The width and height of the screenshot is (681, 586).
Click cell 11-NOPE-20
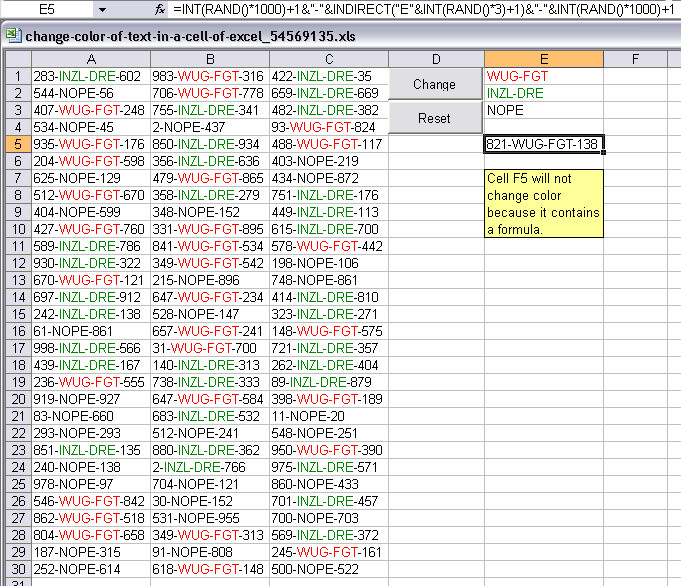click(329, 416)
